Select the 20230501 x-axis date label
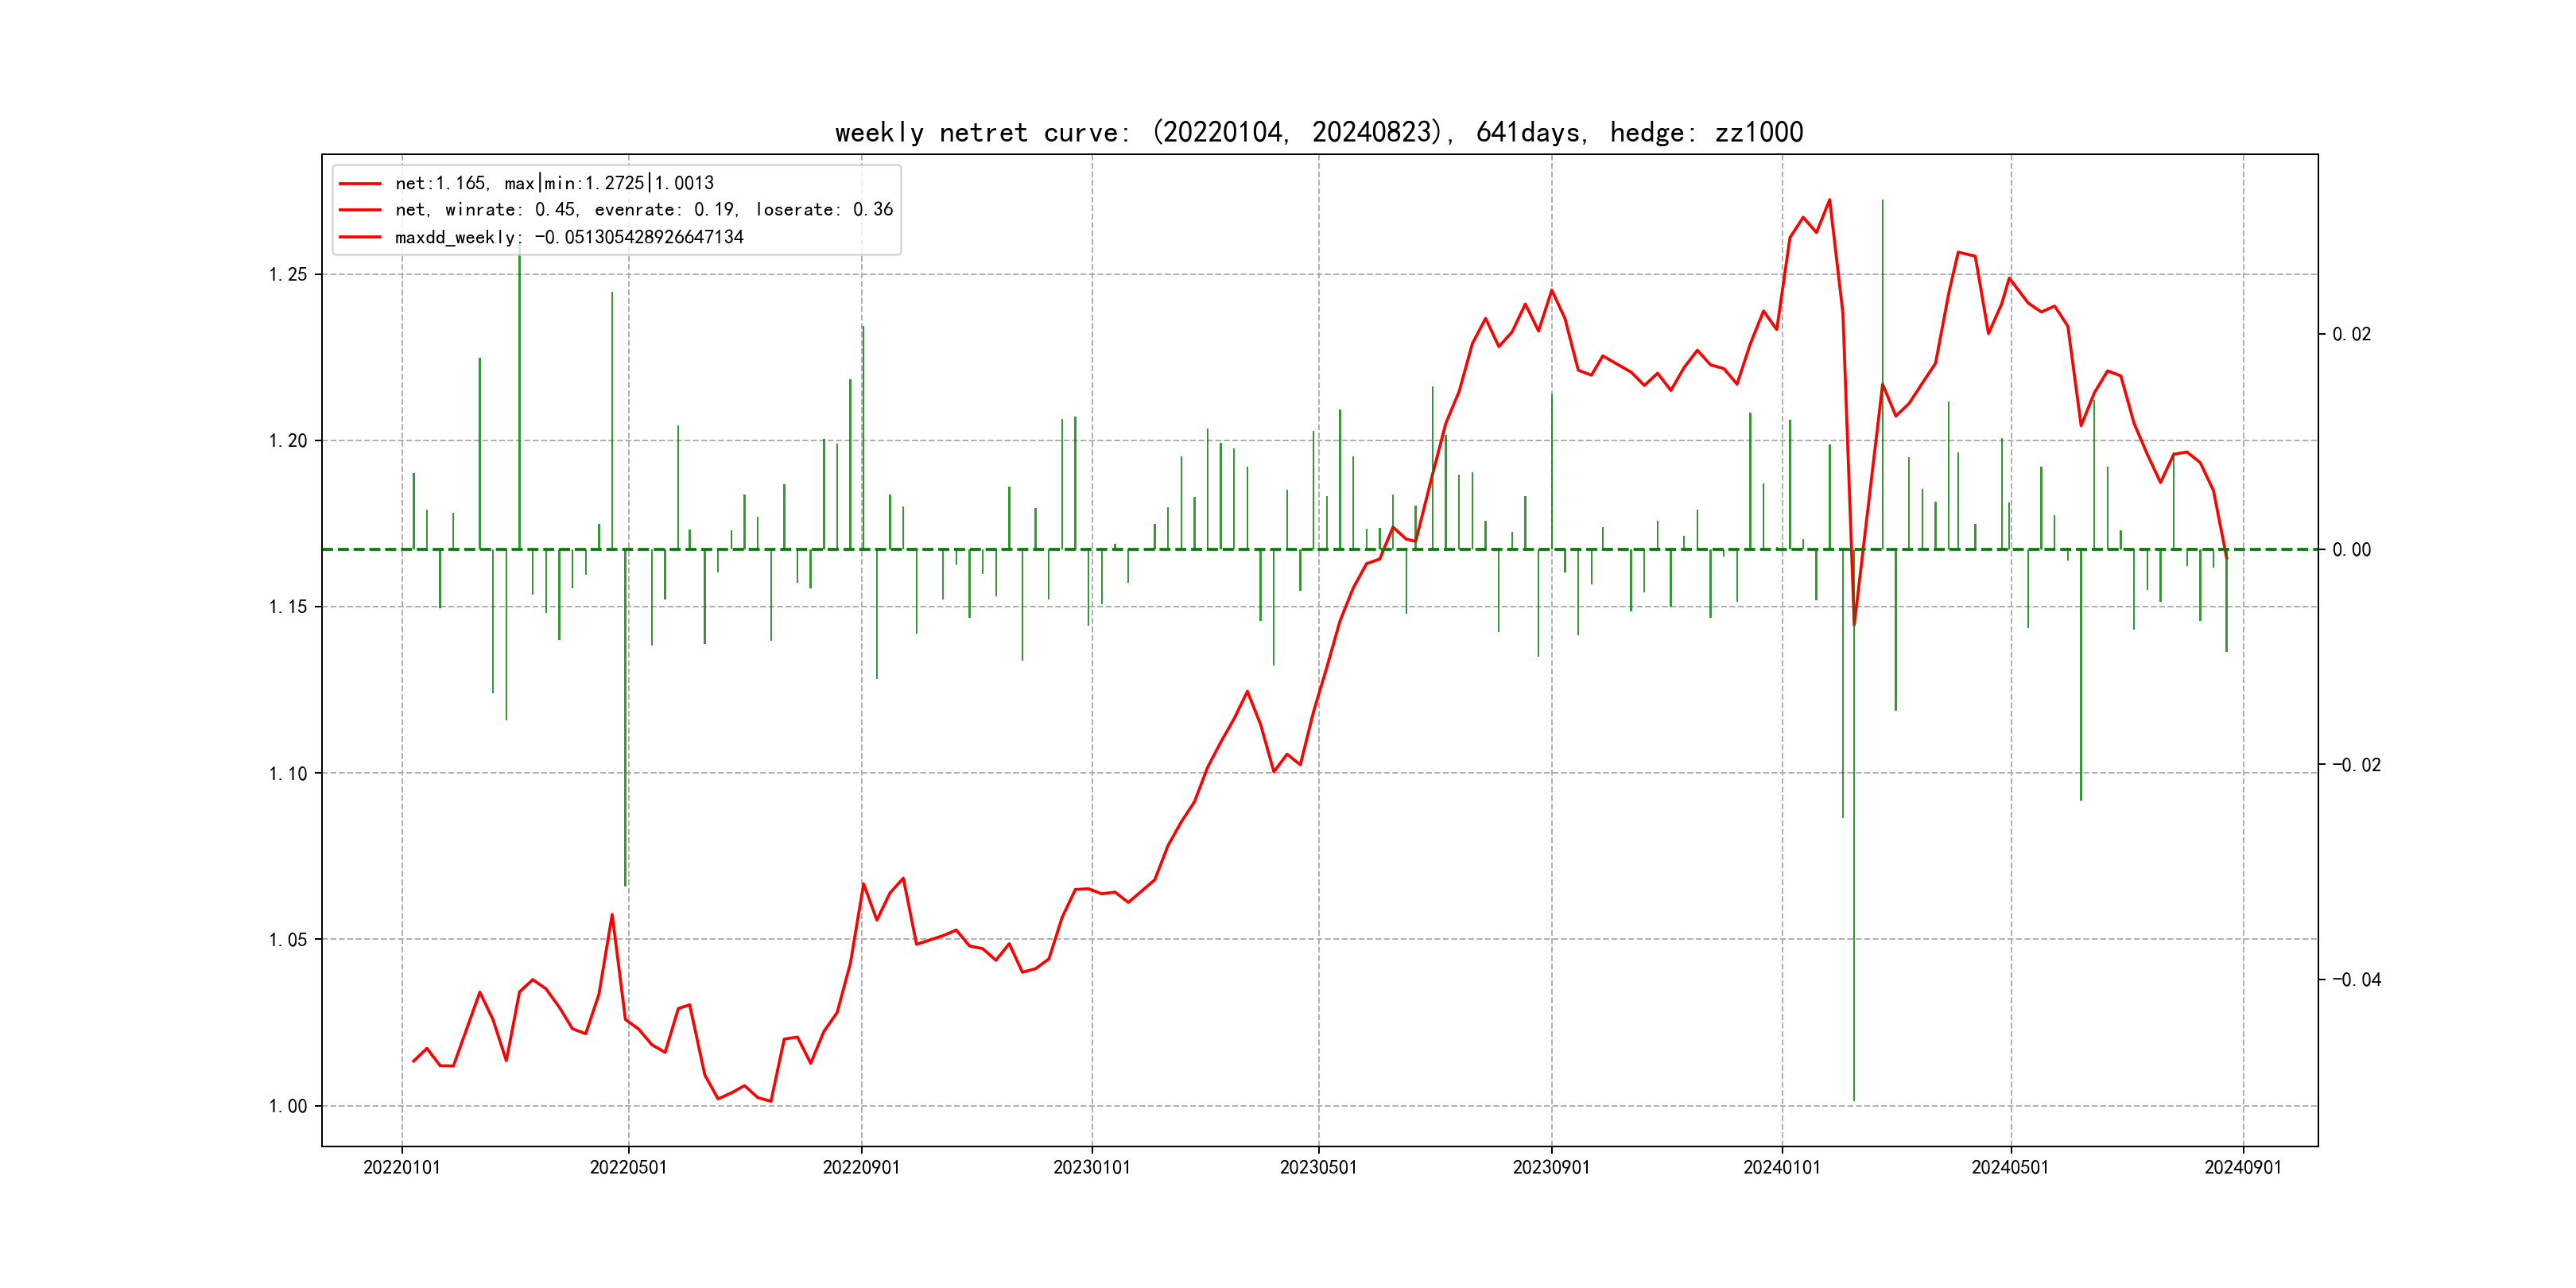Screen dimensions: 2576x1288 click(x=1318, y=1168)
